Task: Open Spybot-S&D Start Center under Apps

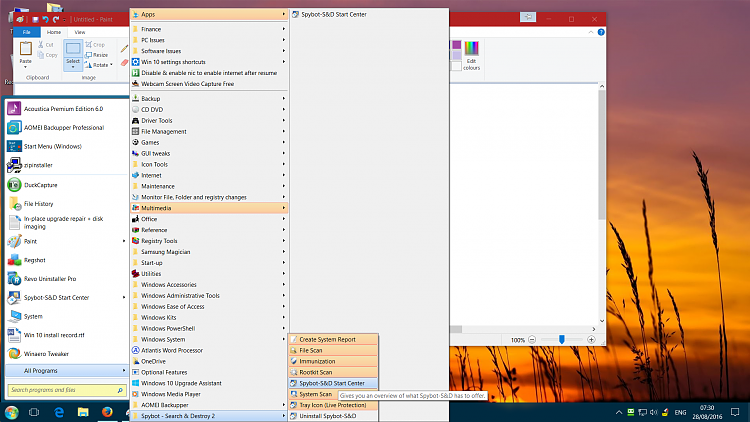Action: pyautogui.click(x=369, y=14)
